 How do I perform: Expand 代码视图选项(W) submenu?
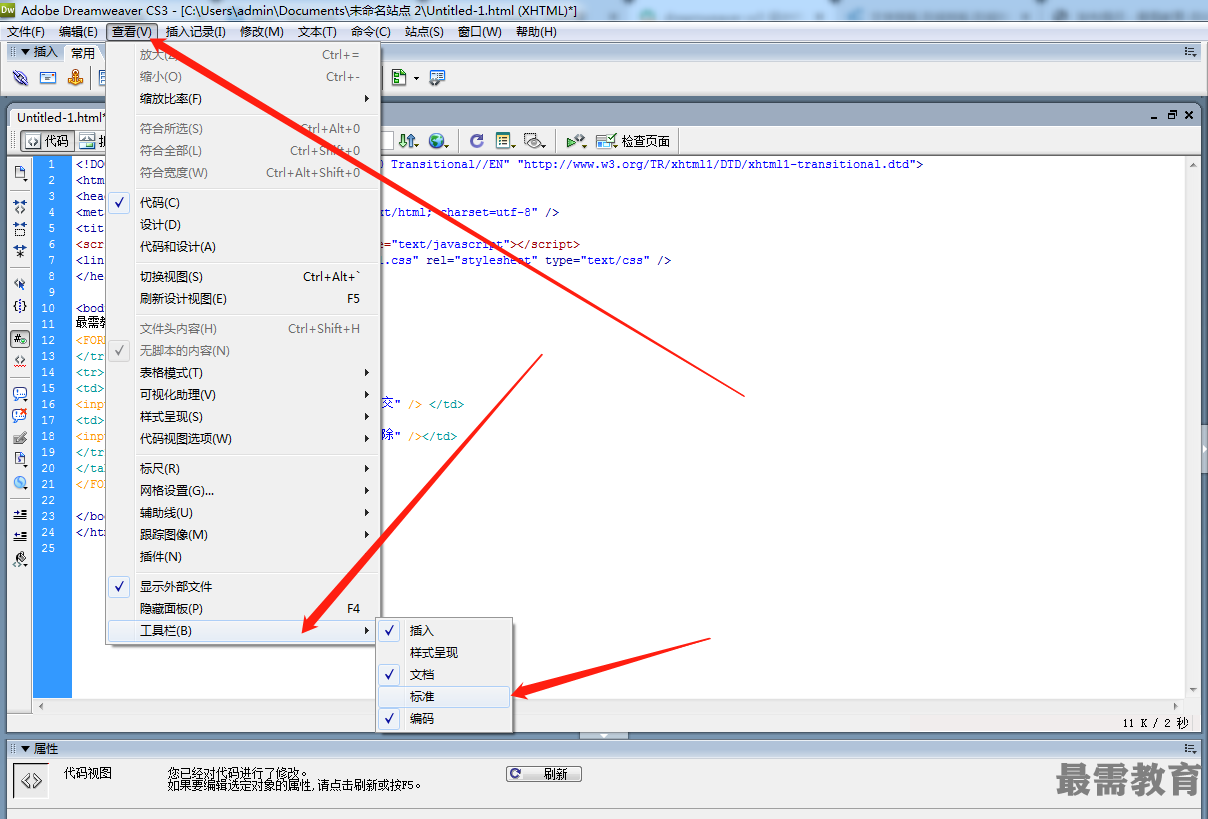coord(243,438)
